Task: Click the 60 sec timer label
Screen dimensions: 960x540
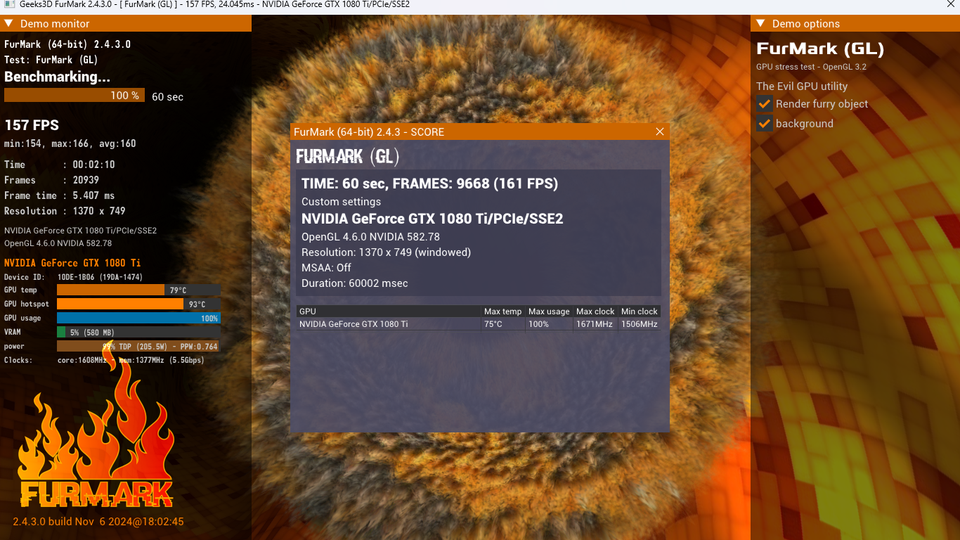Action: point(167,97)
